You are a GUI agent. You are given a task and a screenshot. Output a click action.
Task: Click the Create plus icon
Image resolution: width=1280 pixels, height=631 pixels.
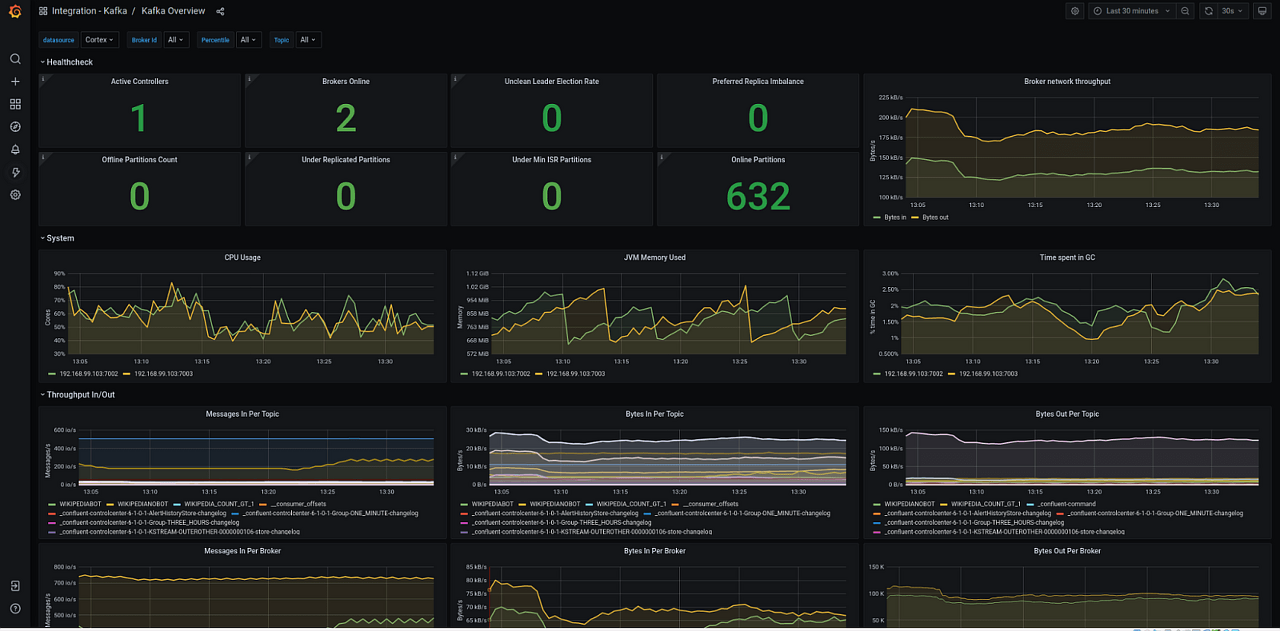click(x=15, y=82)
